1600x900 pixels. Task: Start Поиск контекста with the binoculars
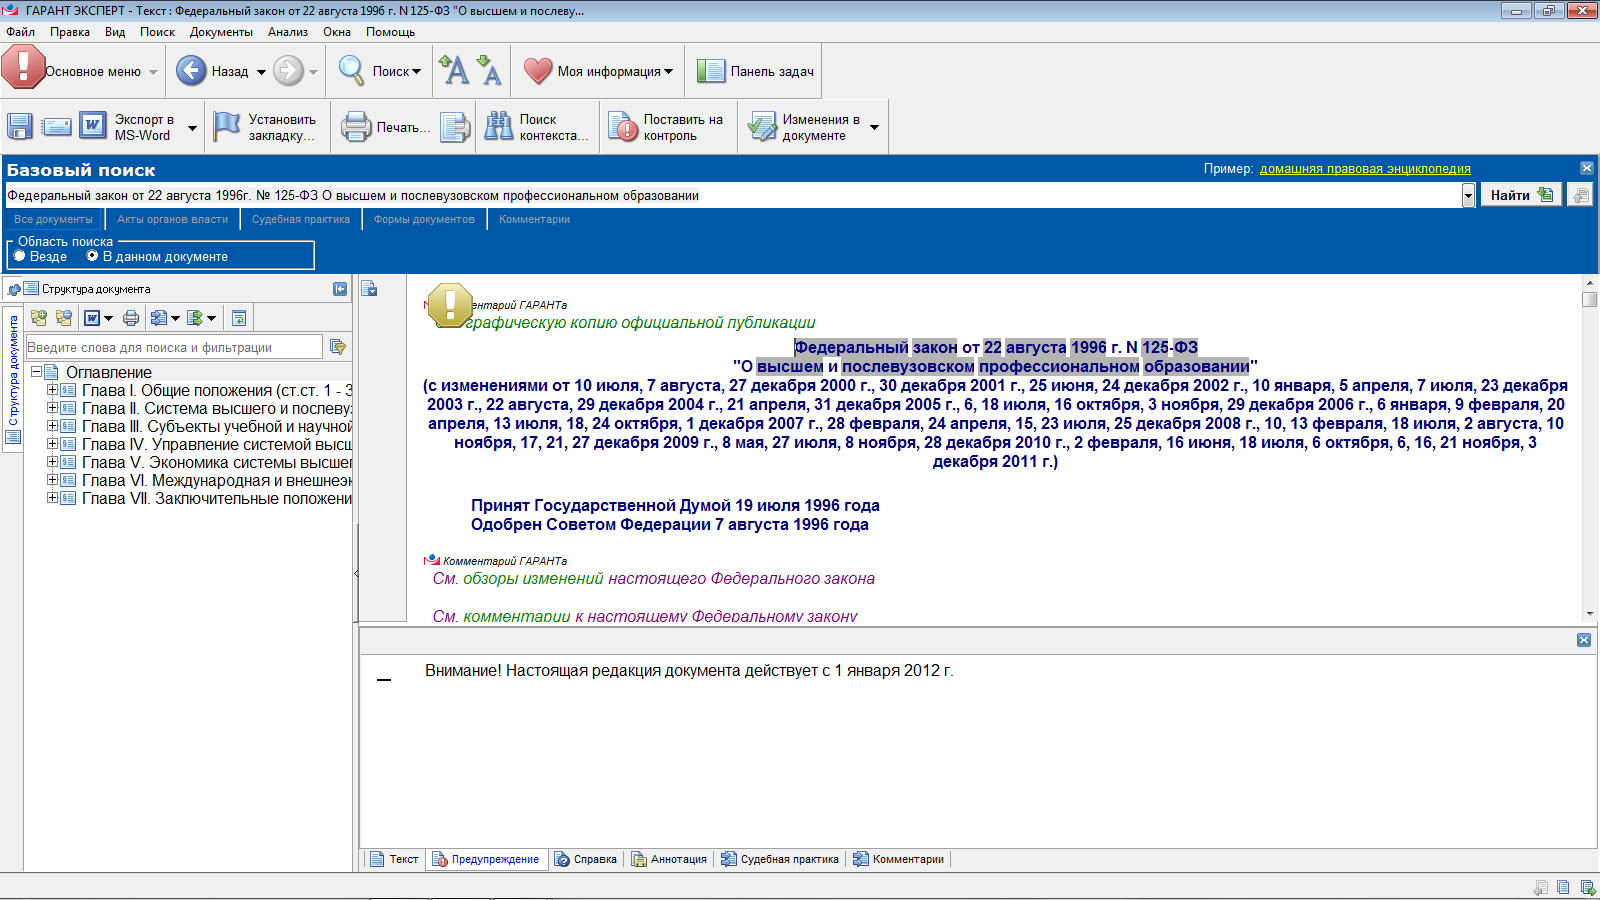coord(498,126)
